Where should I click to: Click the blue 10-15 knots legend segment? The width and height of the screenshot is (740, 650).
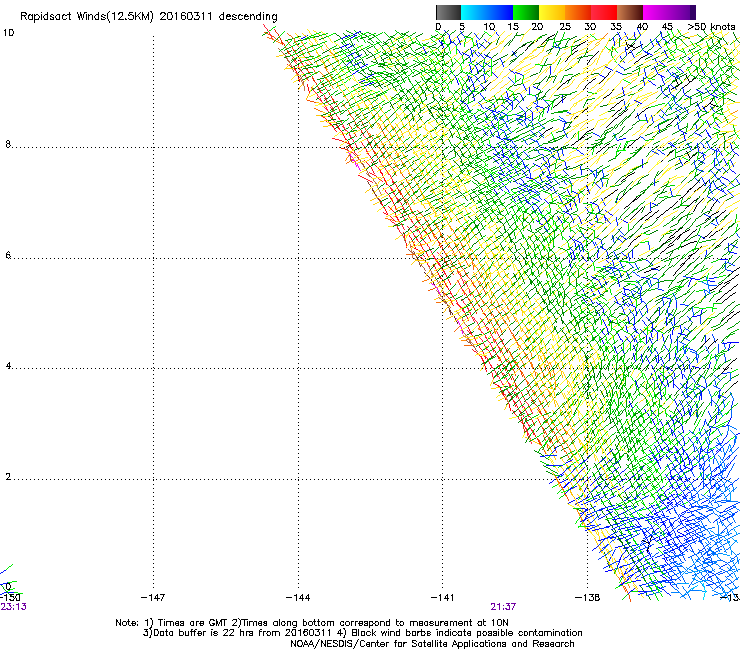(500, 12)
